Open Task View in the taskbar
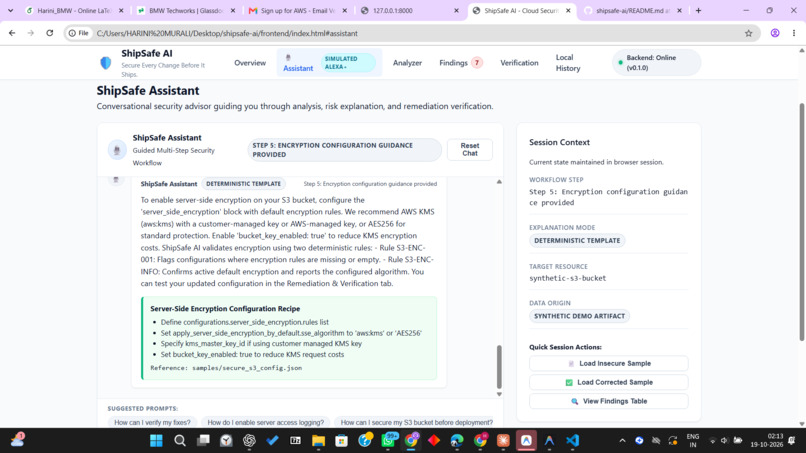This screenshot has width=806, height=453. (203, 441)
